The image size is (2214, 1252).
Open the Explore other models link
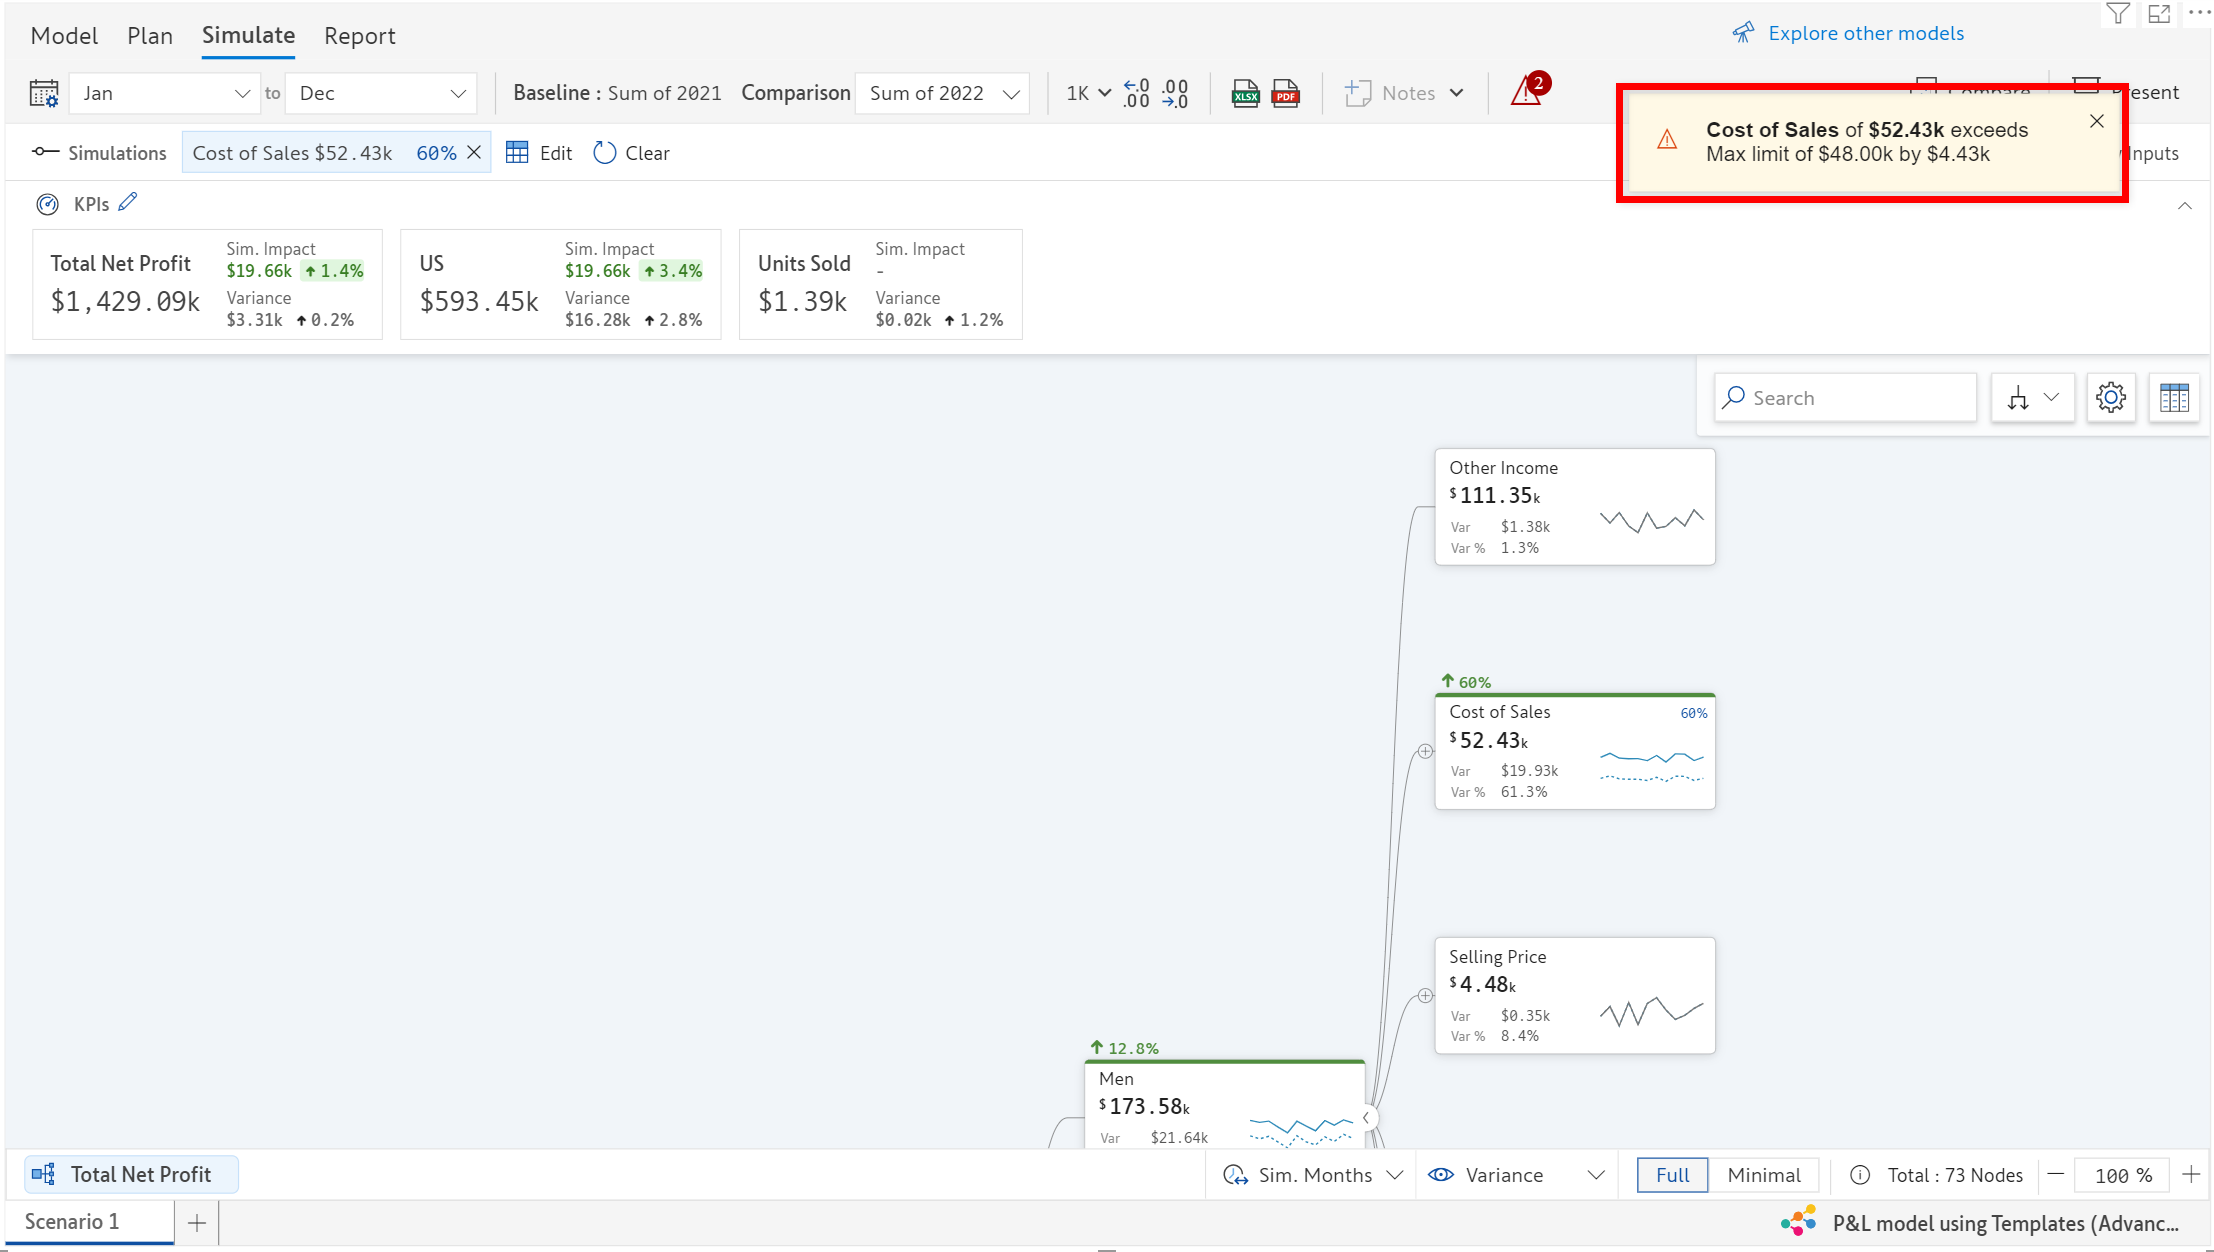point(1865,33)
